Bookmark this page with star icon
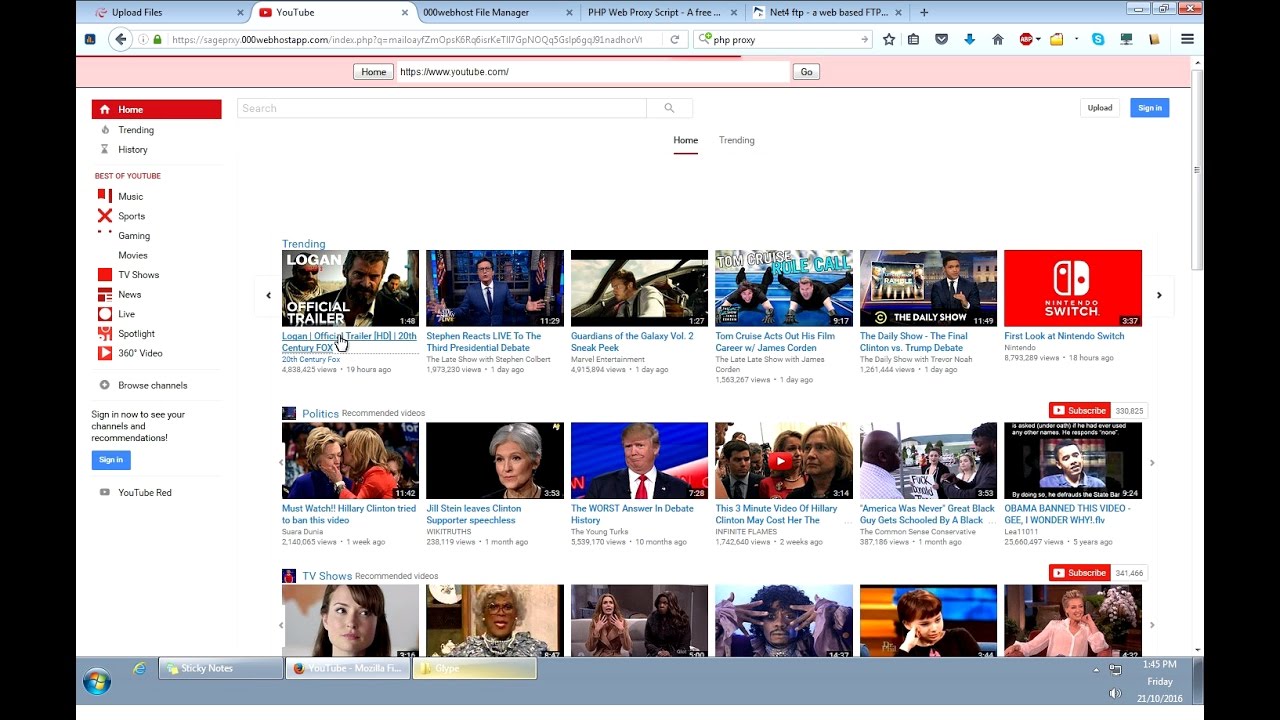The height and width of the screenshot is (720, 1280). tap(889, 40)
